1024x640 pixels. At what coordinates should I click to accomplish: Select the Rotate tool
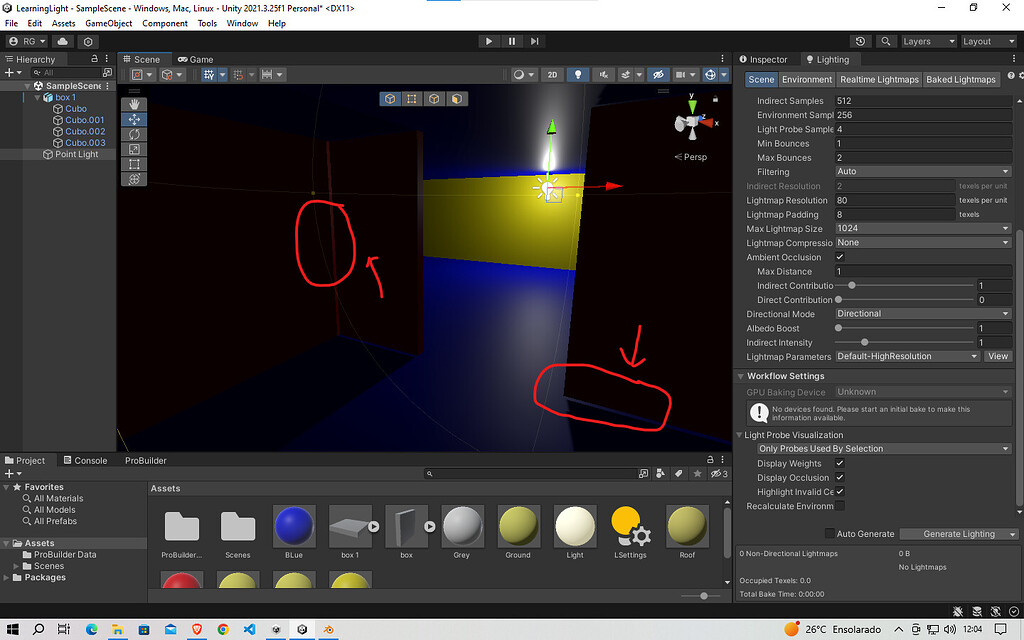coord(135,134)
